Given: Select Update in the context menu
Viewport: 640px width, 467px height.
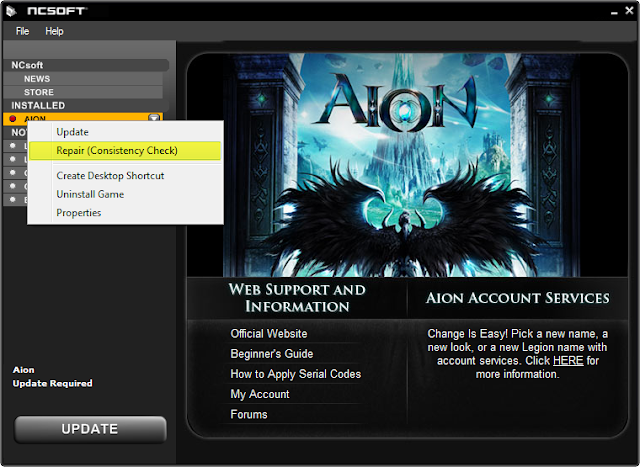Looking at the screenshot, I should click(x=125, y=132).
